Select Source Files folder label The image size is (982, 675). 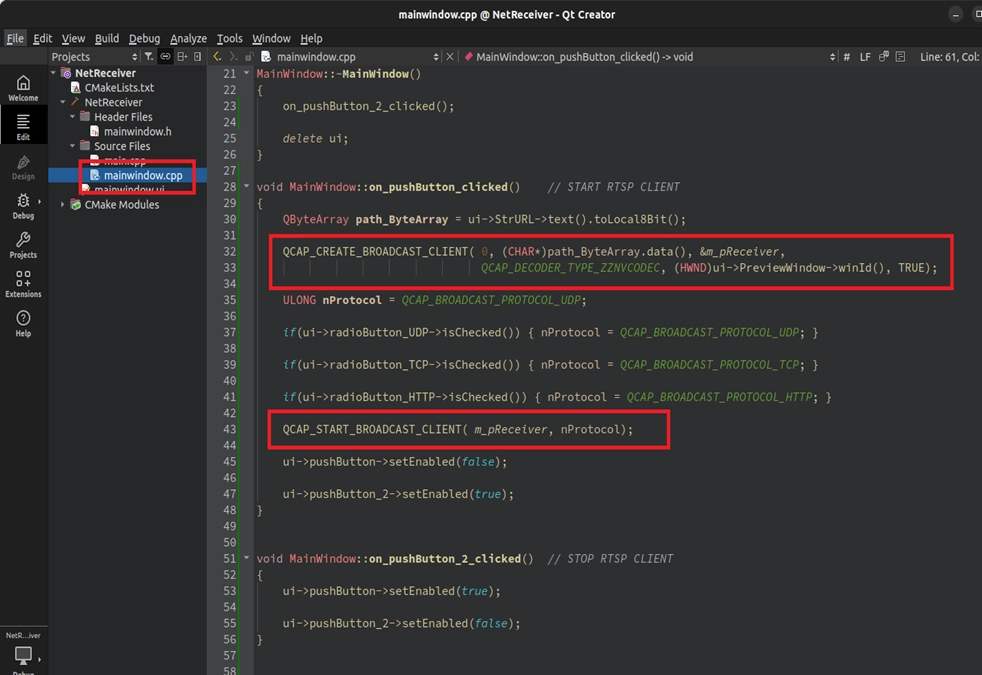(121, 146)
